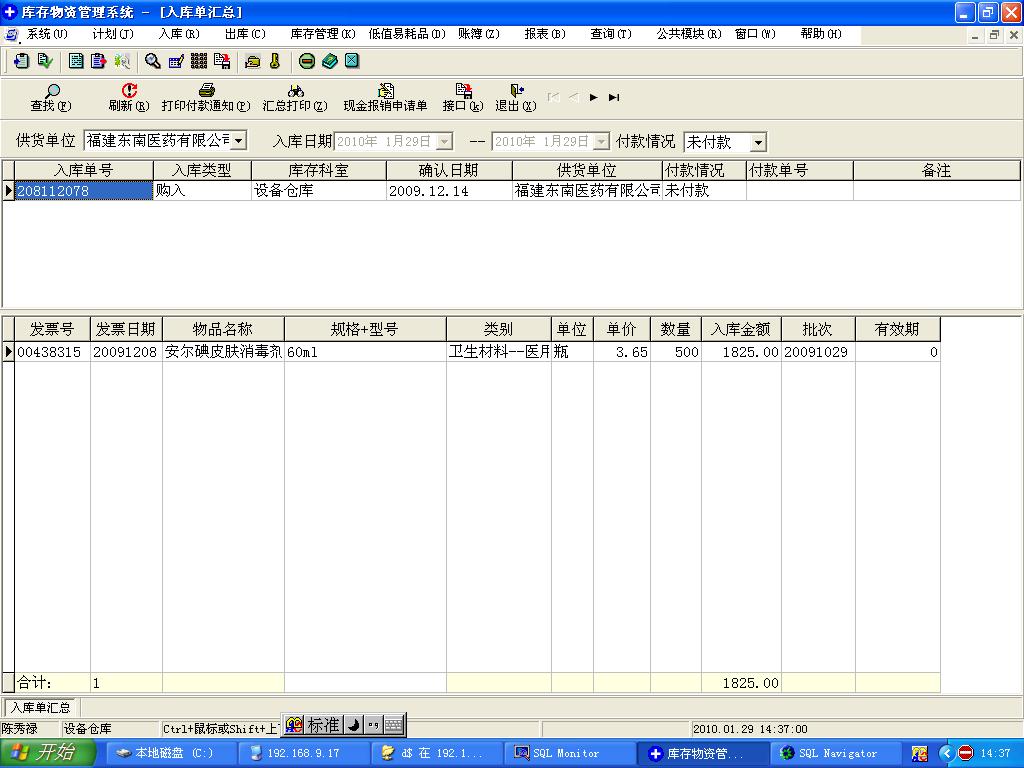Refresh the list with 刷新 button
This screenshot has width=1024, height=768.
tap(129, 97)
